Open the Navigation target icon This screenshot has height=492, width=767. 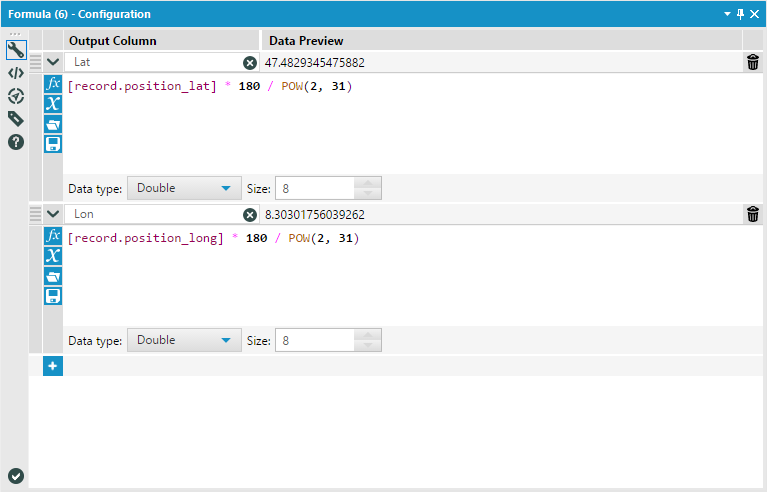coord(16,96)
